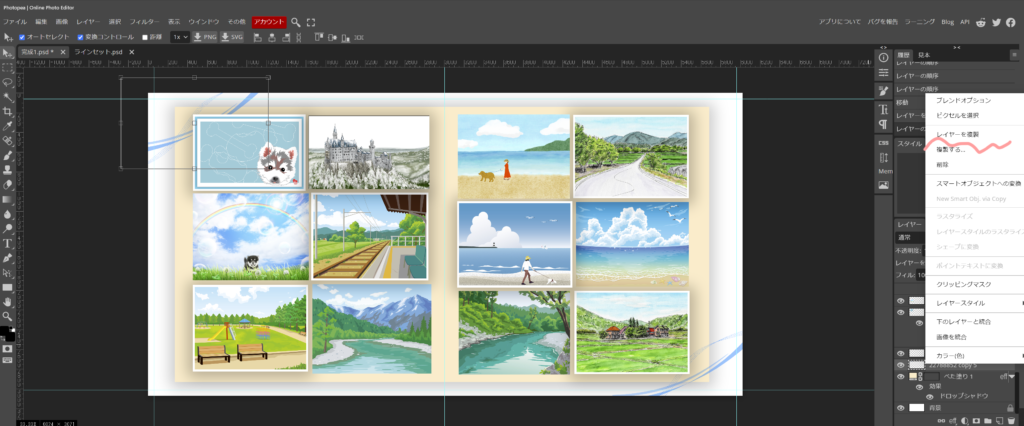This screenshot has height=426, width=1024.
Task: Open the Paragraph panel icon
Action: tap(883, 124)
